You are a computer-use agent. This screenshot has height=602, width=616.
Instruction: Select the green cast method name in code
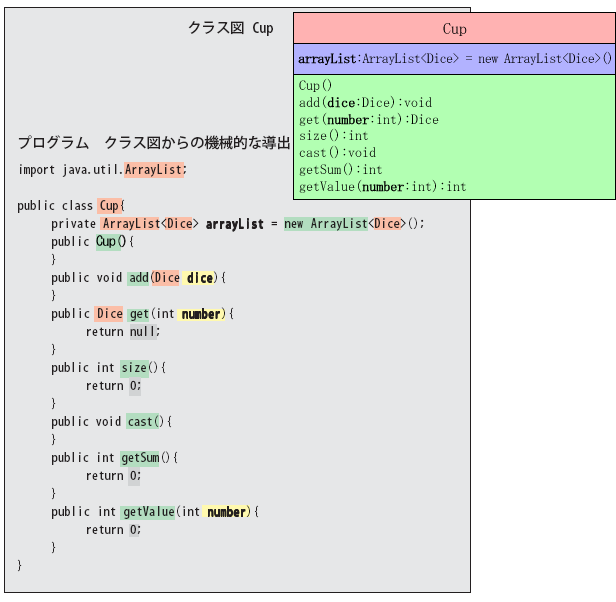[140, 422]
